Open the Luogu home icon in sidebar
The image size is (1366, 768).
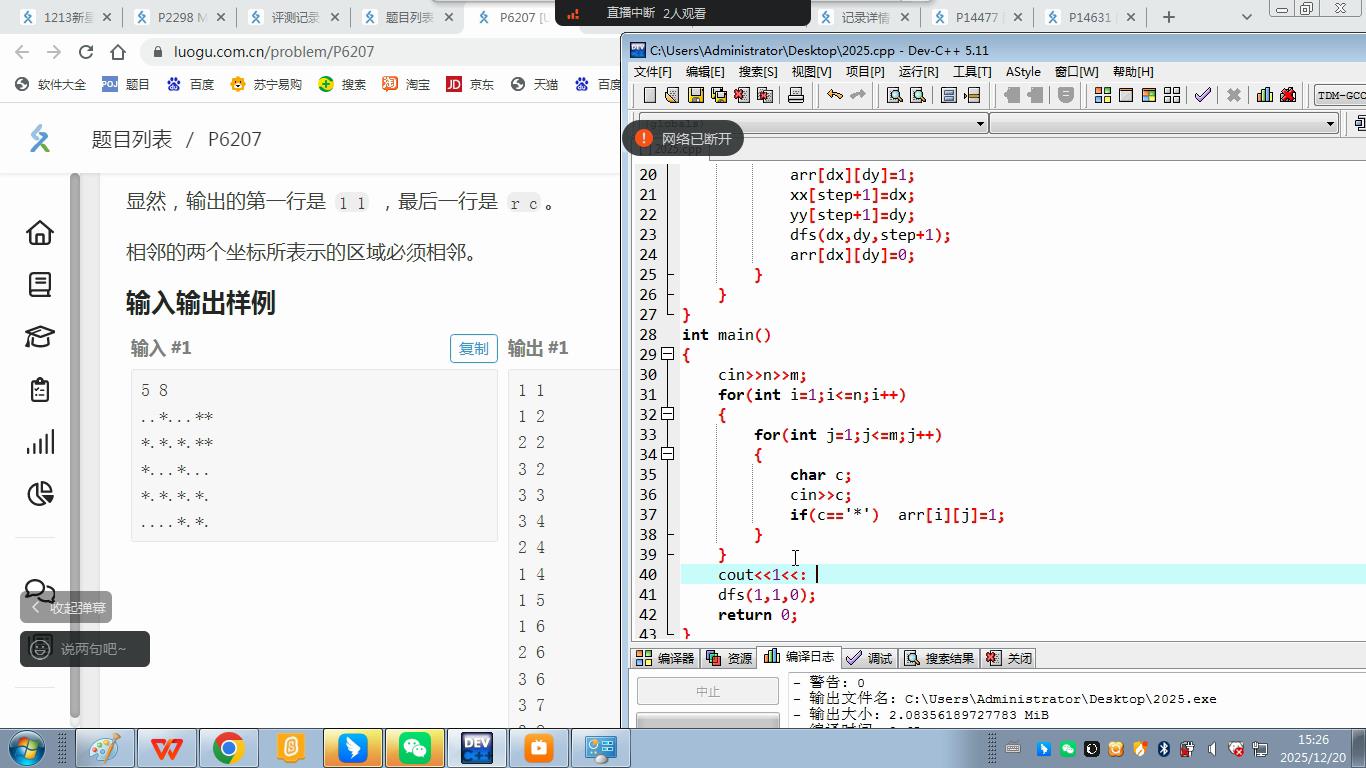[x=40, y=232]
